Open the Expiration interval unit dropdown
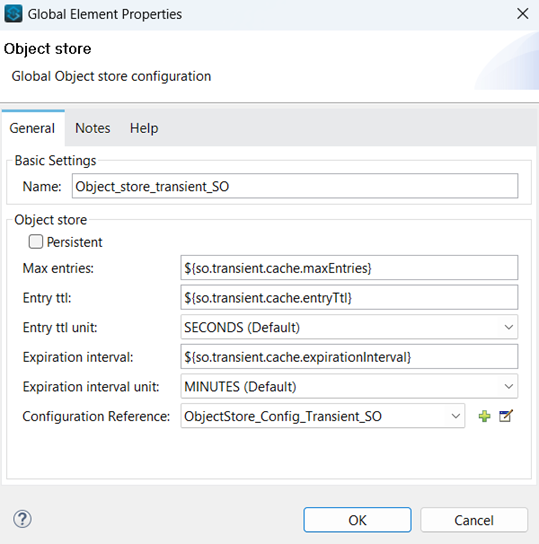The image size is (539, 544). pos(349,386)
